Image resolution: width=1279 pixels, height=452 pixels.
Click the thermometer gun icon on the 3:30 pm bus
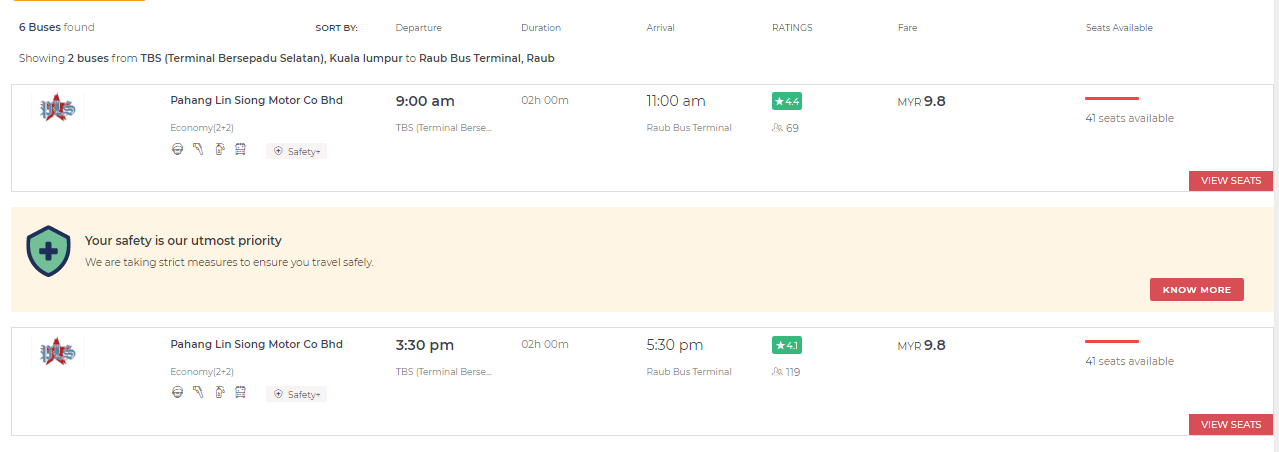[198, 393]
